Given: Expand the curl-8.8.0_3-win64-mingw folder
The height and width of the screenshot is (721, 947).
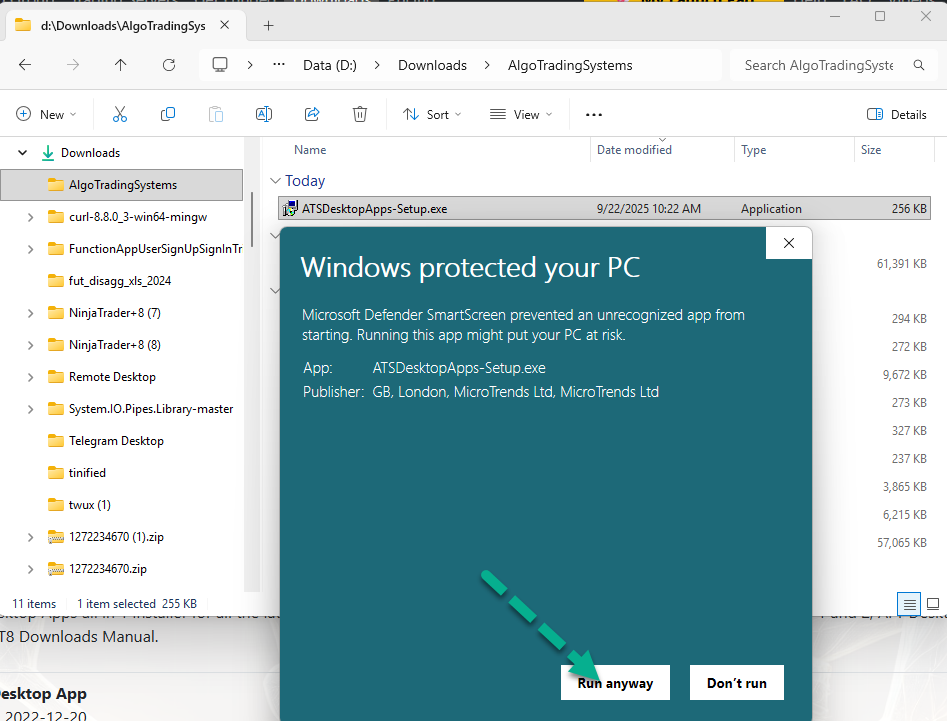Looking at the screenshot, I should pos(30,217).
